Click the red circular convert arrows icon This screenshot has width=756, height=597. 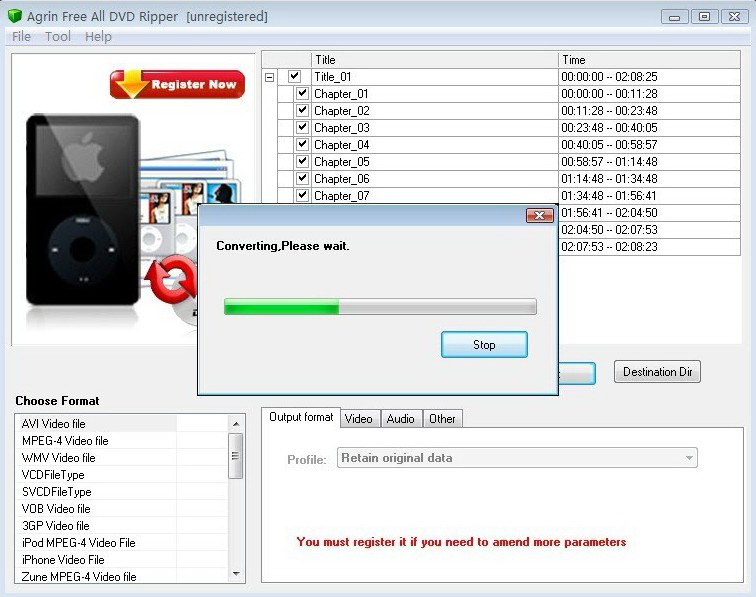tap(171, 280)
